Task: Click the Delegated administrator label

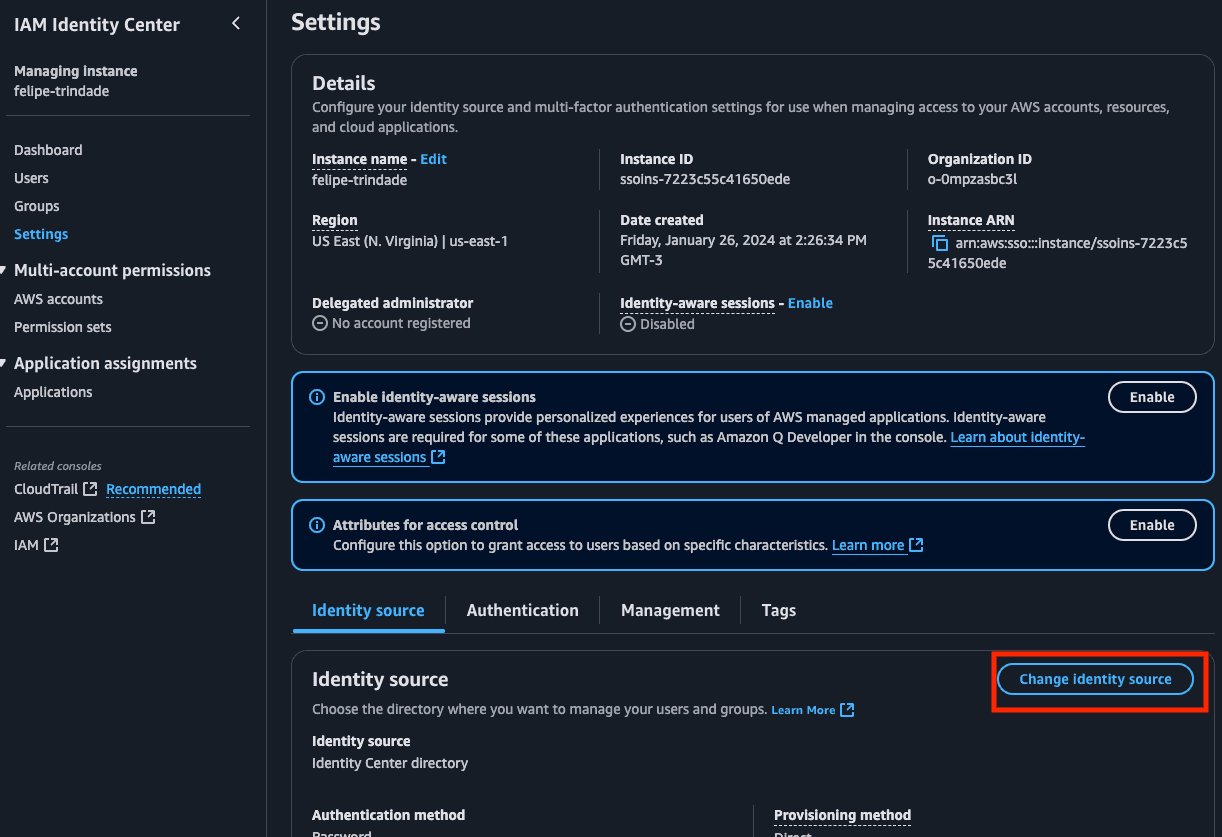Action: click(x=392, y=303)
